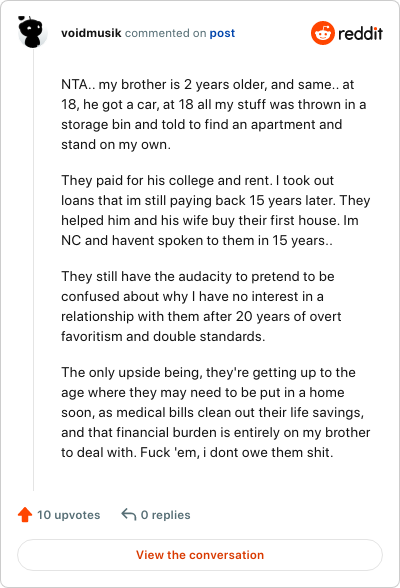
Task: Click the paragraph starting "They still have"
Action: point(201,306)
